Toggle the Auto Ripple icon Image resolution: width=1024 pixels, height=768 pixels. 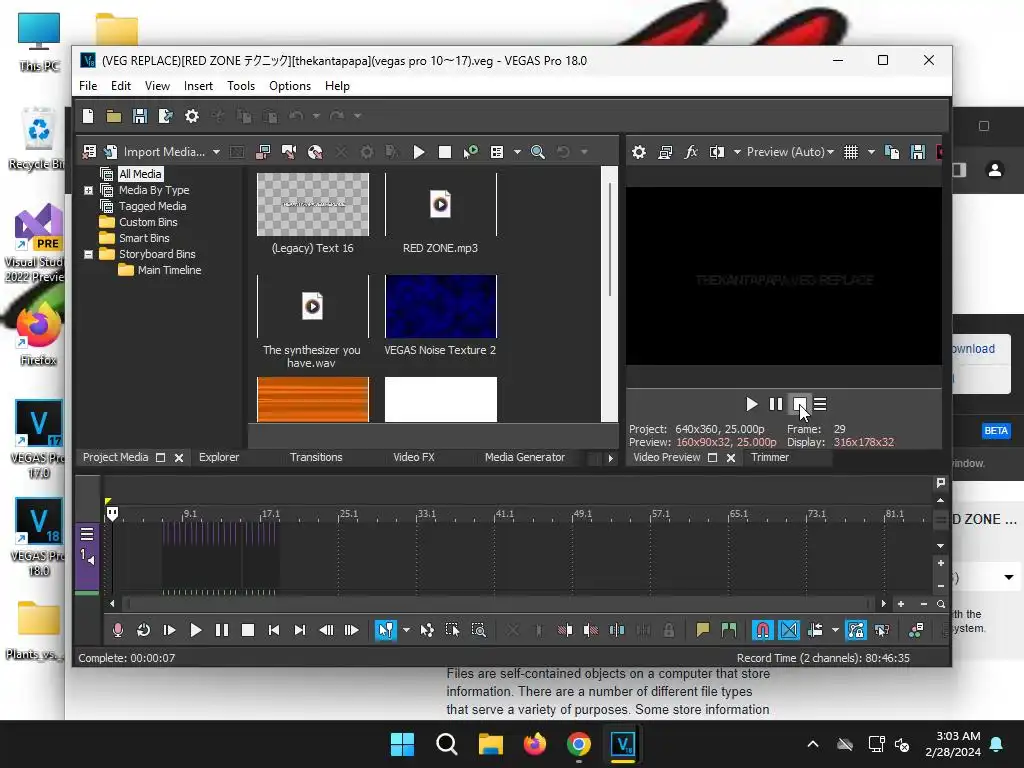pyautogui.click(x=815, y=630)
